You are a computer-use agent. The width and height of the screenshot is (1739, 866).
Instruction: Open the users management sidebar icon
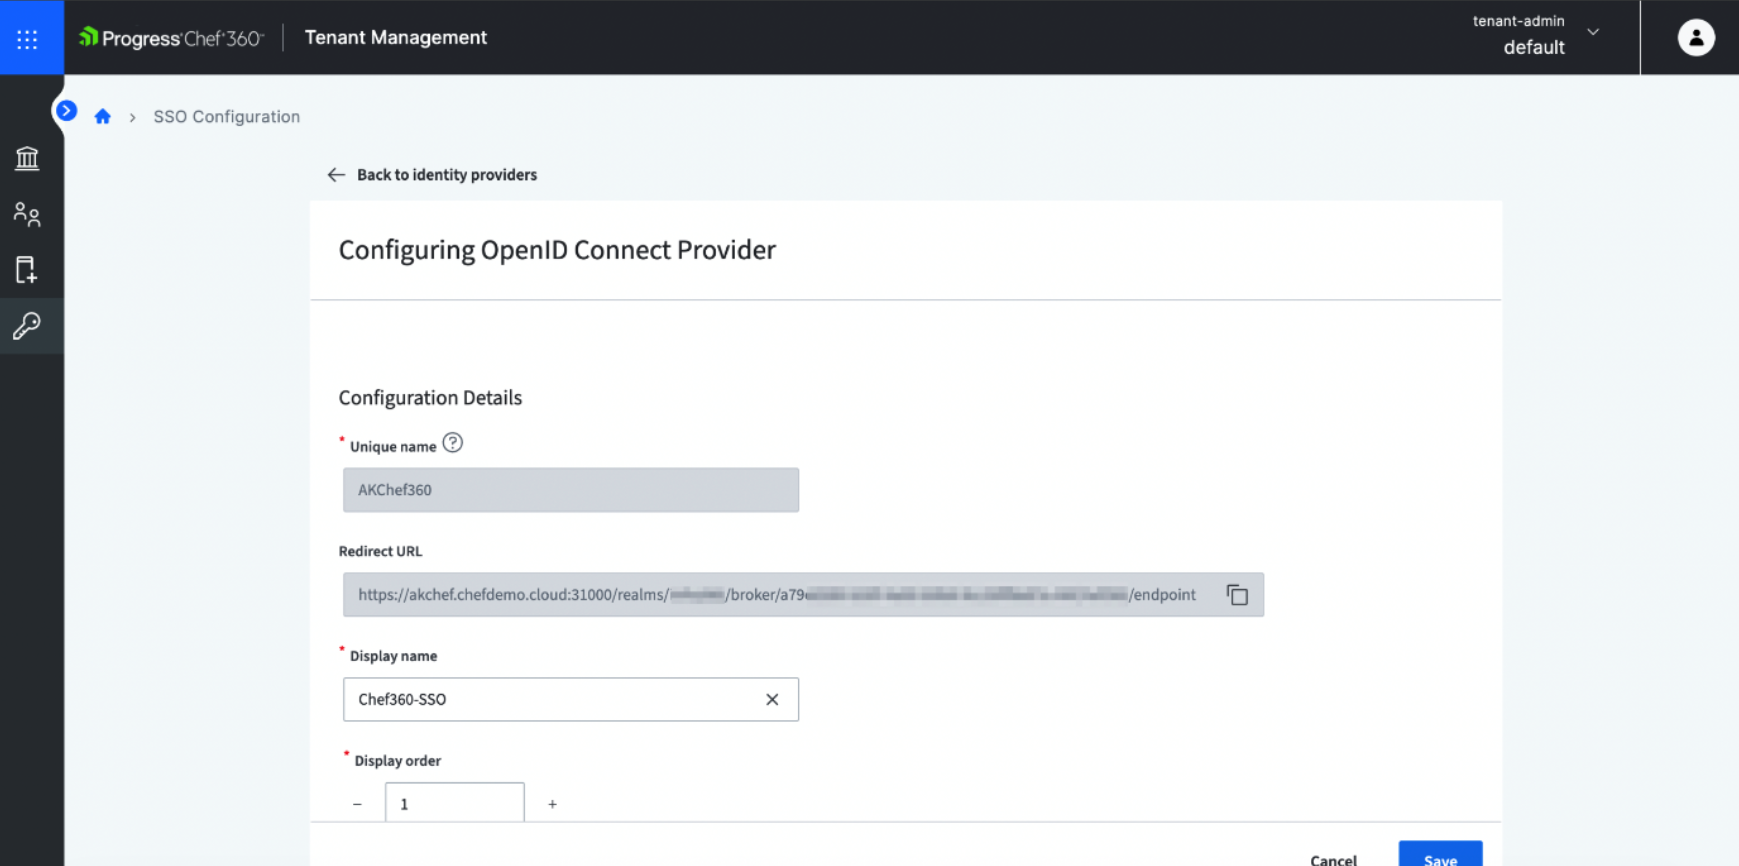click(x=27, y=214)
